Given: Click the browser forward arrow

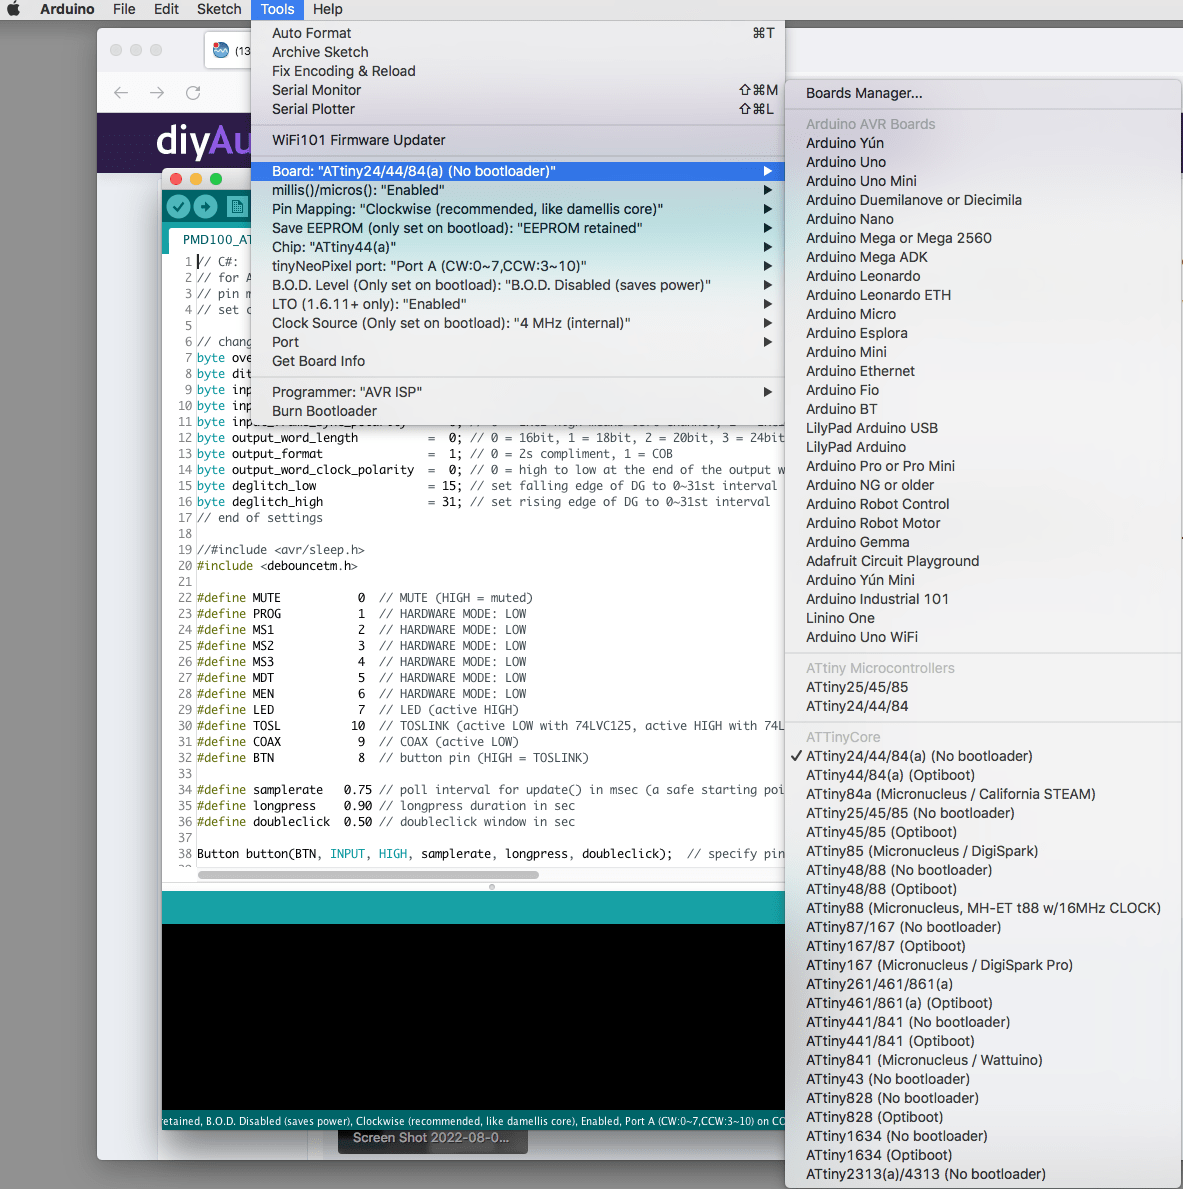Looking at the screenshot, I should point(157,93).
